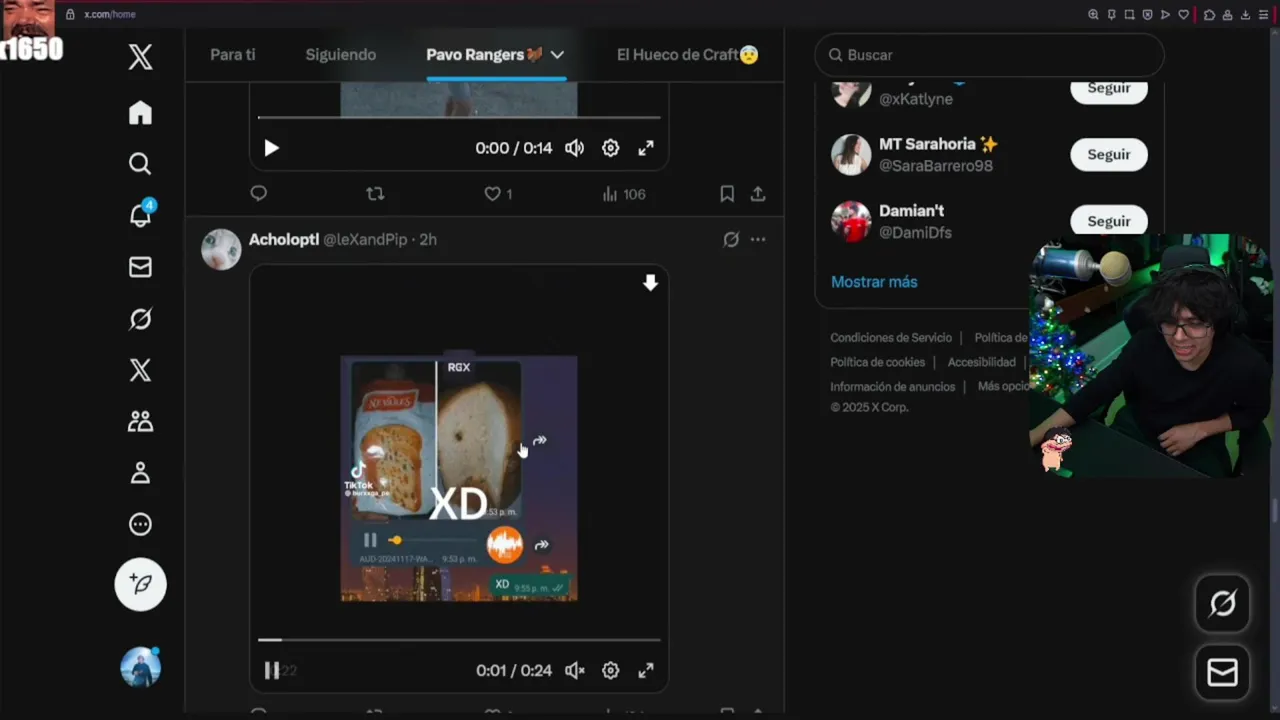Follow @xKatlyne with Seguir button
1280x720 pixels.
click(x=1109, y=89)
